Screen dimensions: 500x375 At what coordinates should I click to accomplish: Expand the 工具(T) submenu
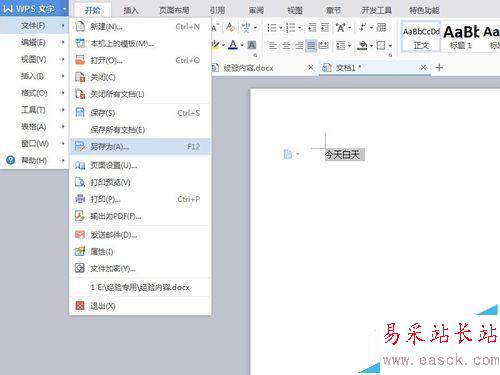tap(34, 110)
